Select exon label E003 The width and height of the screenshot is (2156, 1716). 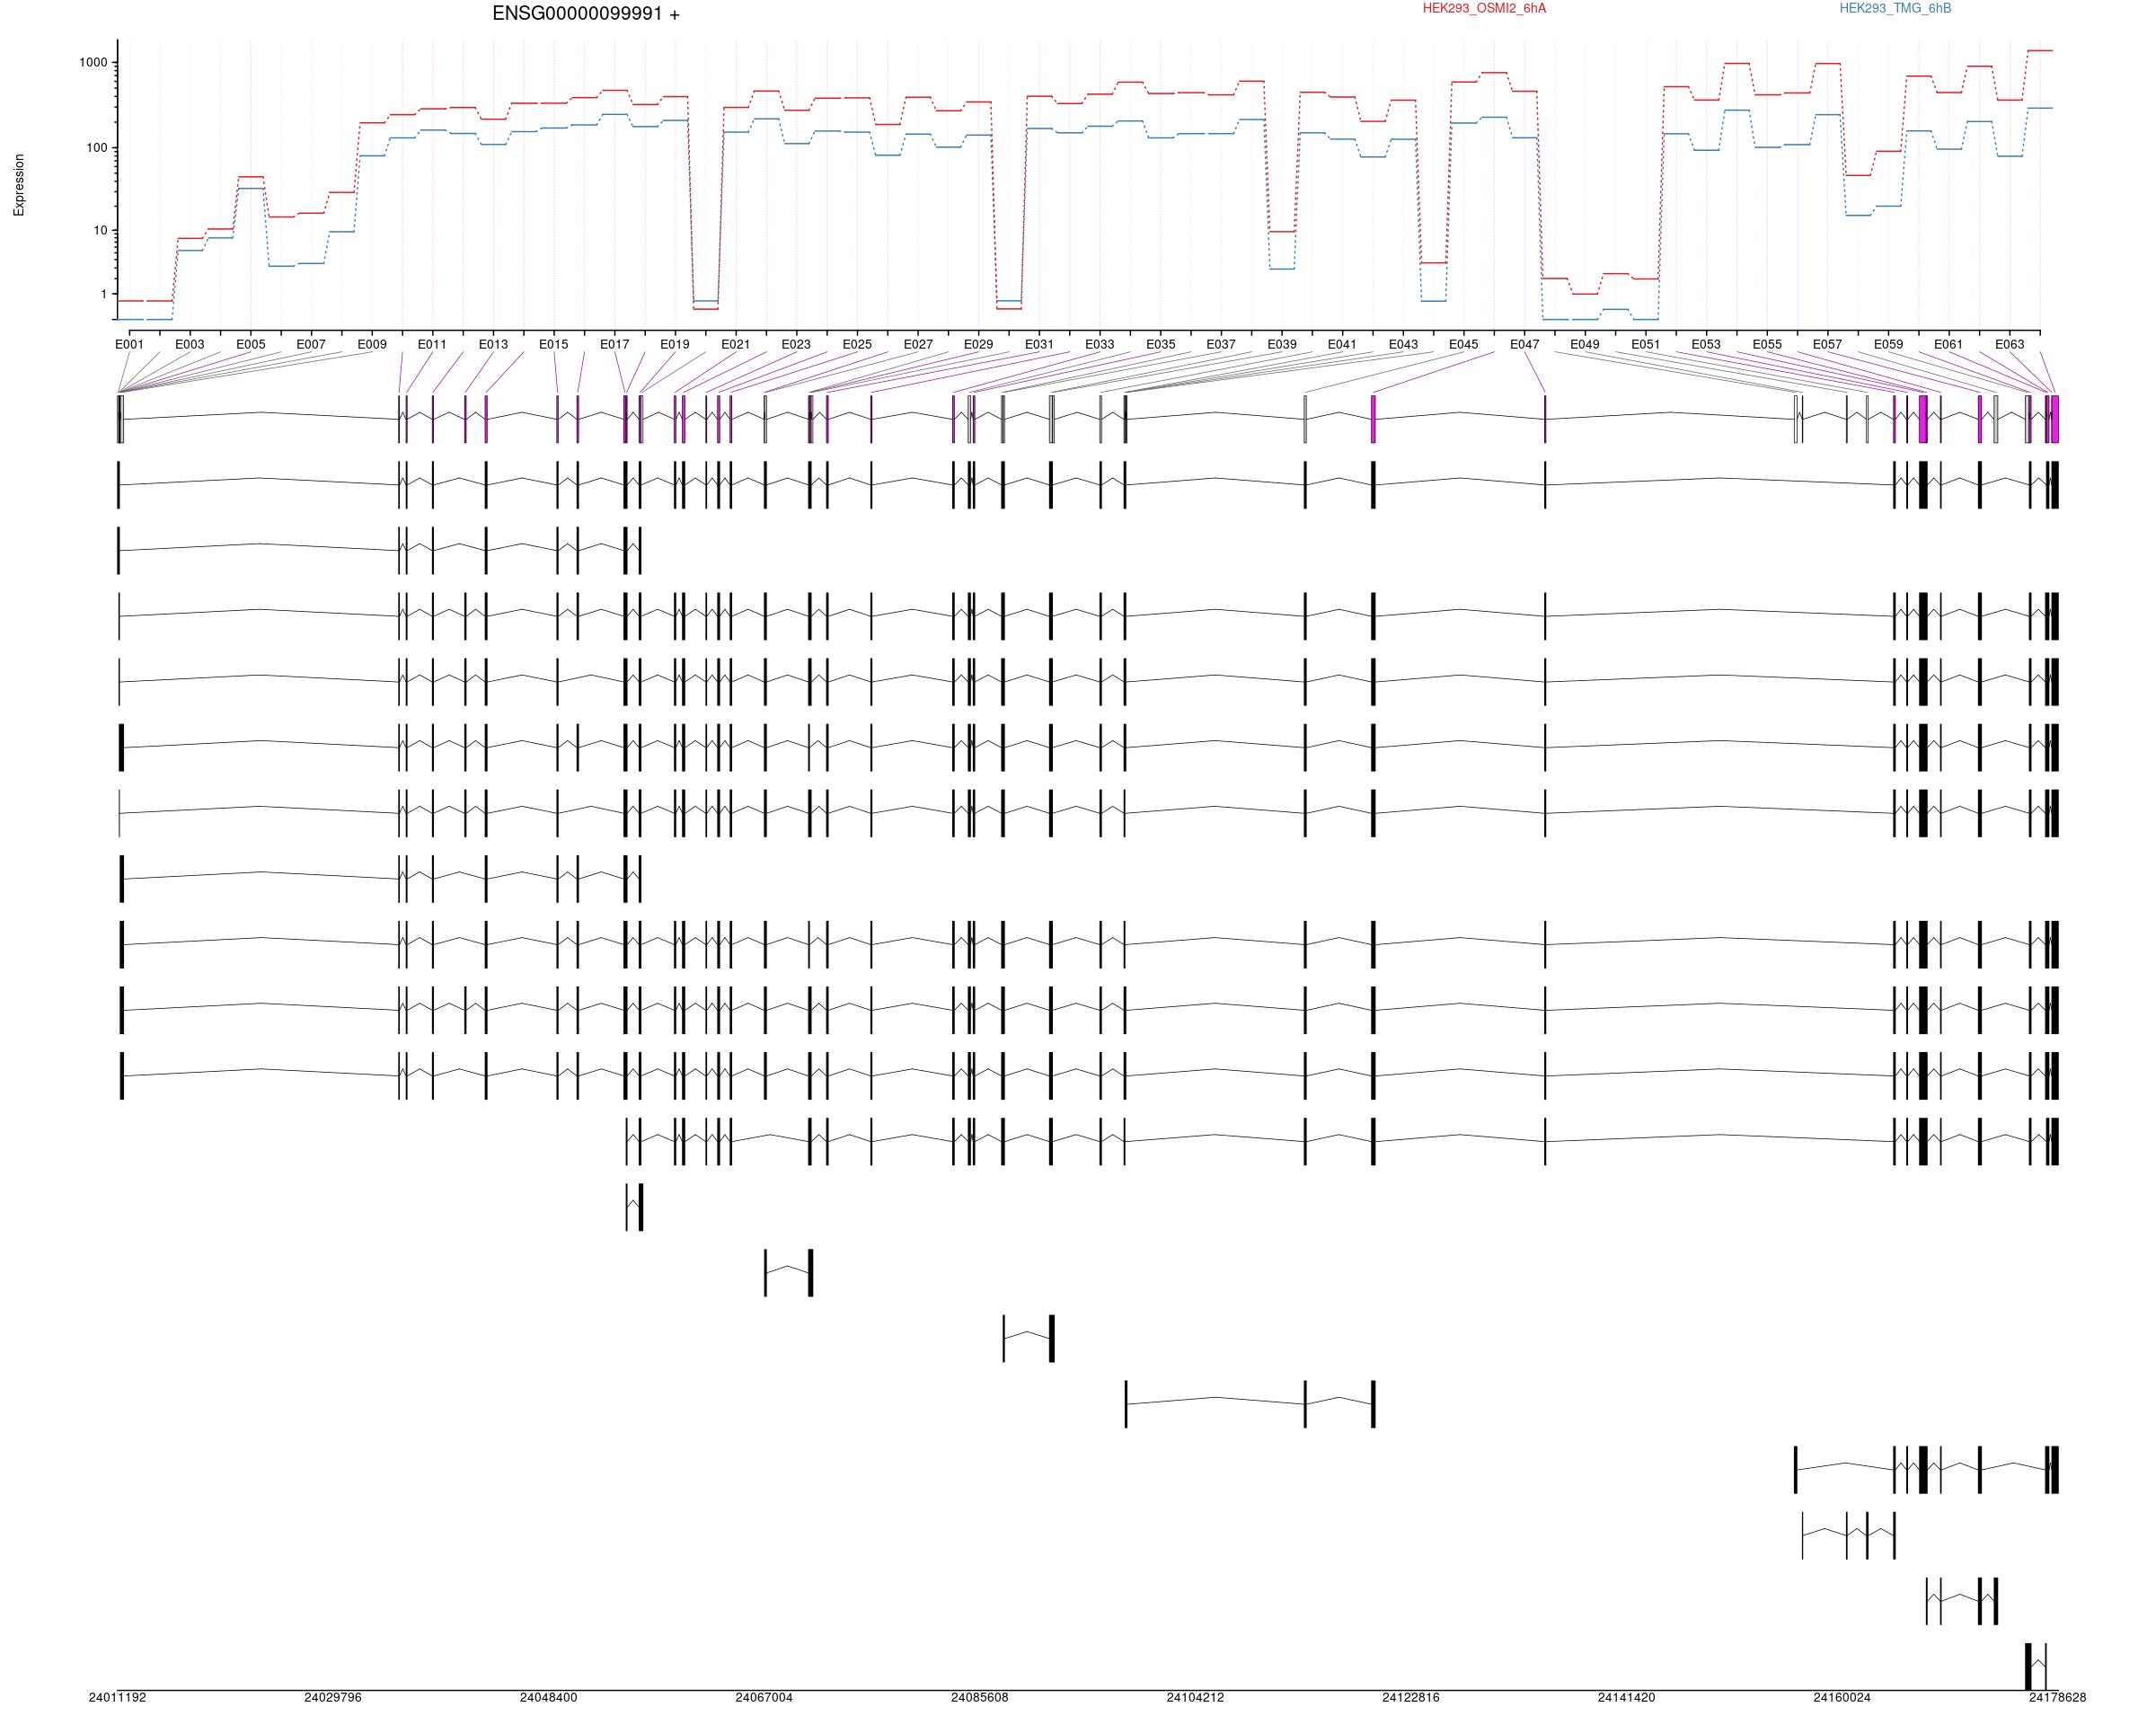coord(190,345)
